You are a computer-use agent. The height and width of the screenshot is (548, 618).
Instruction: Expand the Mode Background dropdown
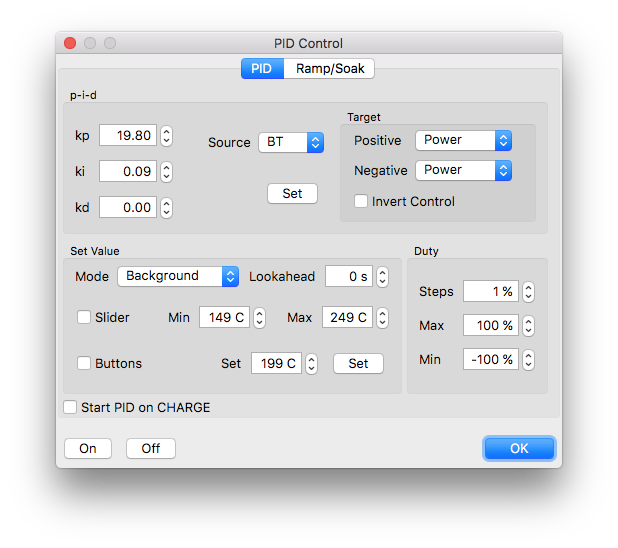[x=178, y=276]
